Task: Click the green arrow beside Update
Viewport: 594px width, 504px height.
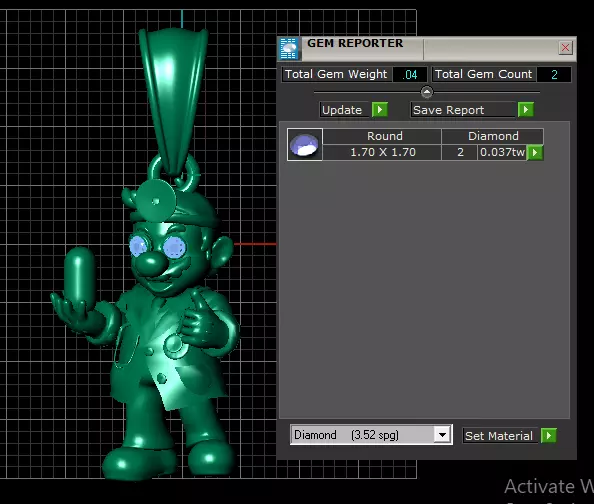Action: (x=380, y=110)
